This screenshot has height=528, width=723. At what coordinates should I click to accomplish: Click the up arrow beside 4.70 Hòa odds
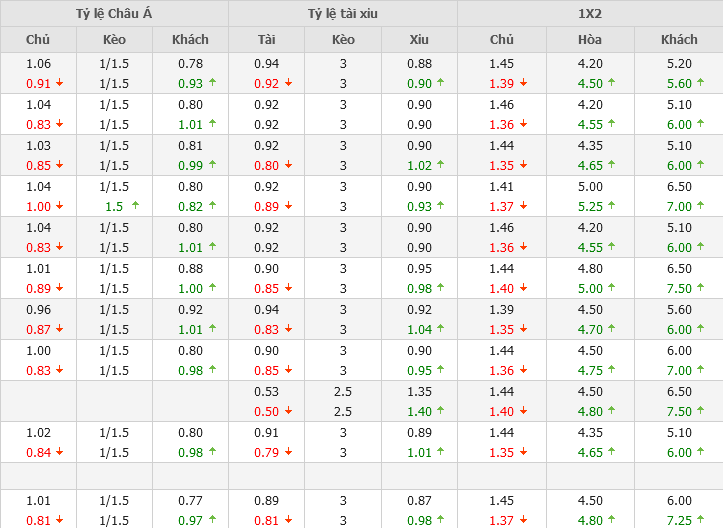click(611, 330)
